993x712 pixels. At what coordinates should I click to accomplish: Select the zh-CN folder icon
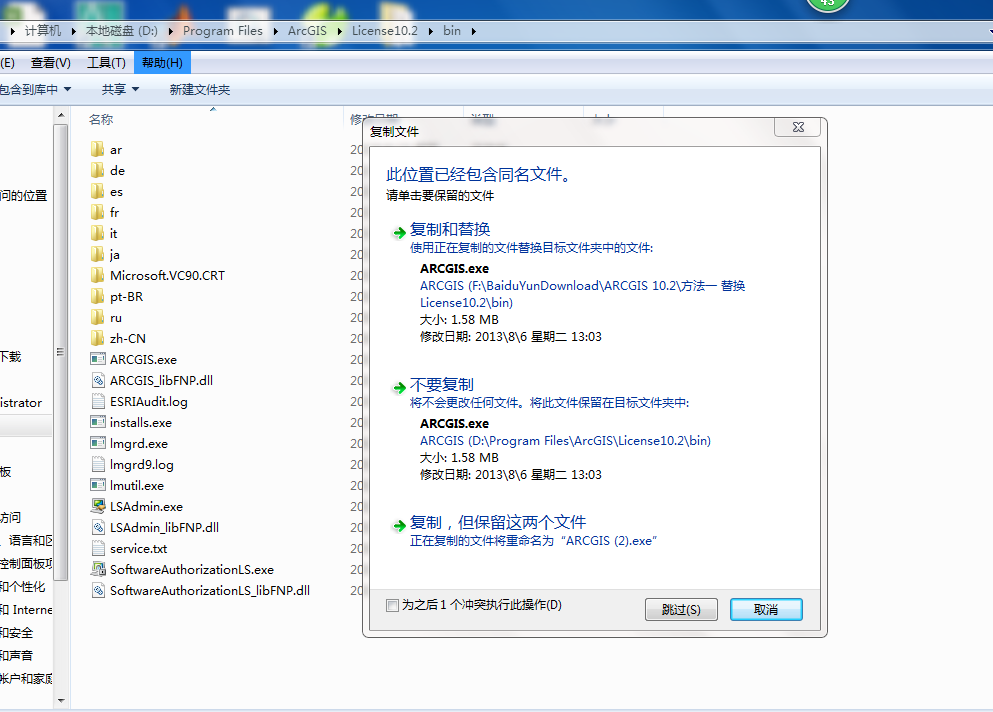tap(97, 338)
